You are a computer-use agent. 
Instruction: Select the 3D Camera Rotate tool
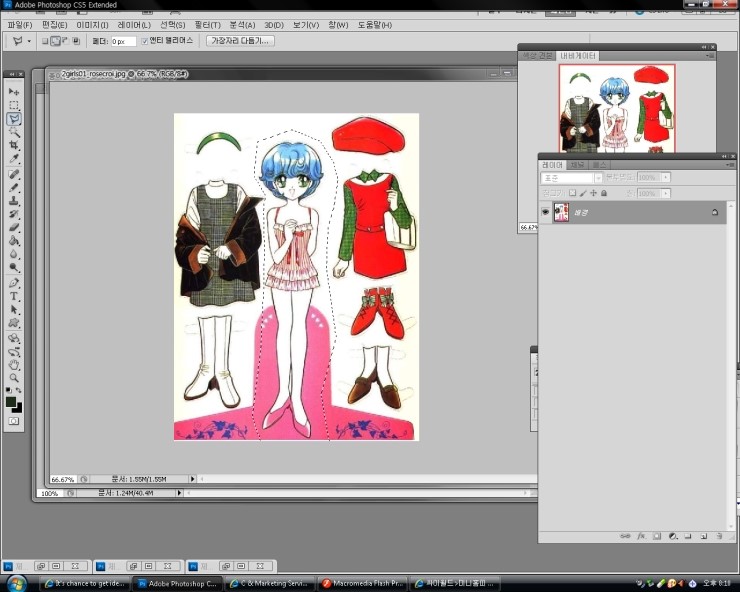click(x=14, y=352)
